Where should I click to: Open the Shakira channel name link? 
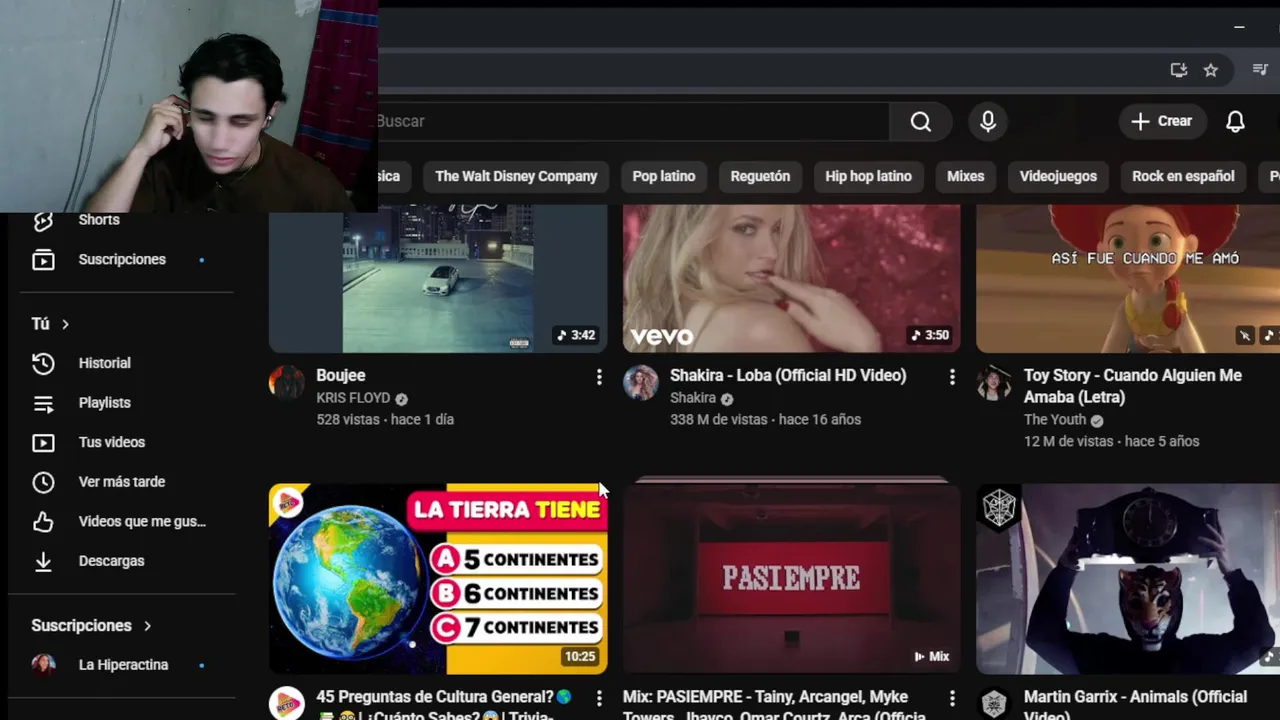693,398
